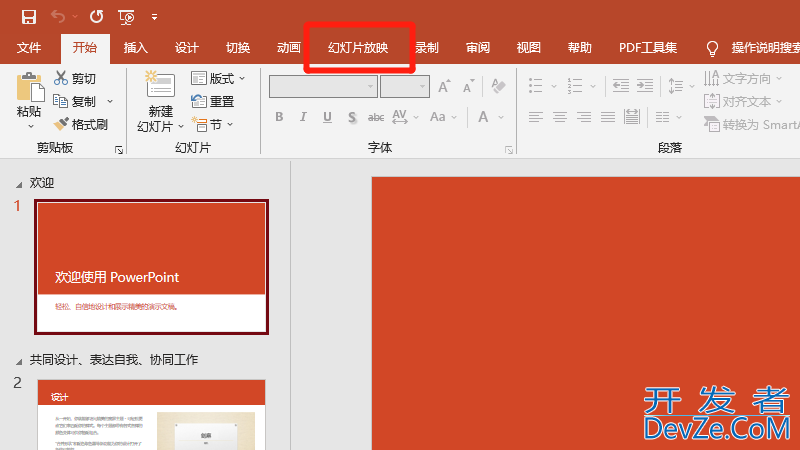
Task: Open the 帮助 (Help) tab
Action: click(x=580, y=48)
